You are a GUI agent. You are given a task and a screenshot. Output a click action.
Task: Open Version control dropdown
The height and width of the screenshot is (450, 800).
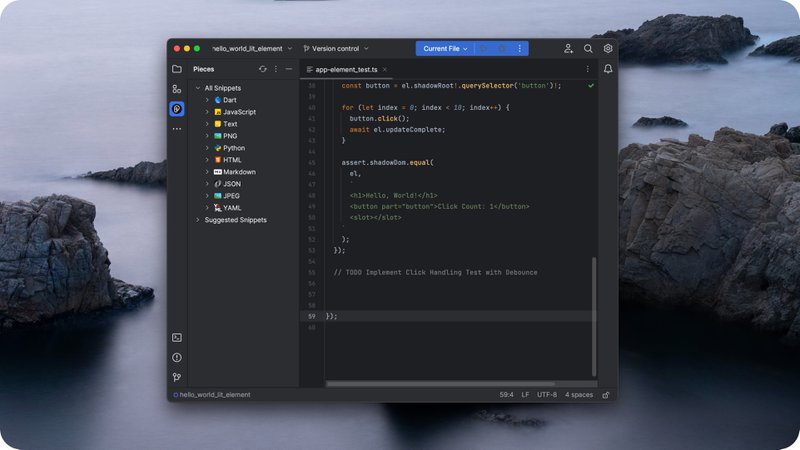(336, 48)
